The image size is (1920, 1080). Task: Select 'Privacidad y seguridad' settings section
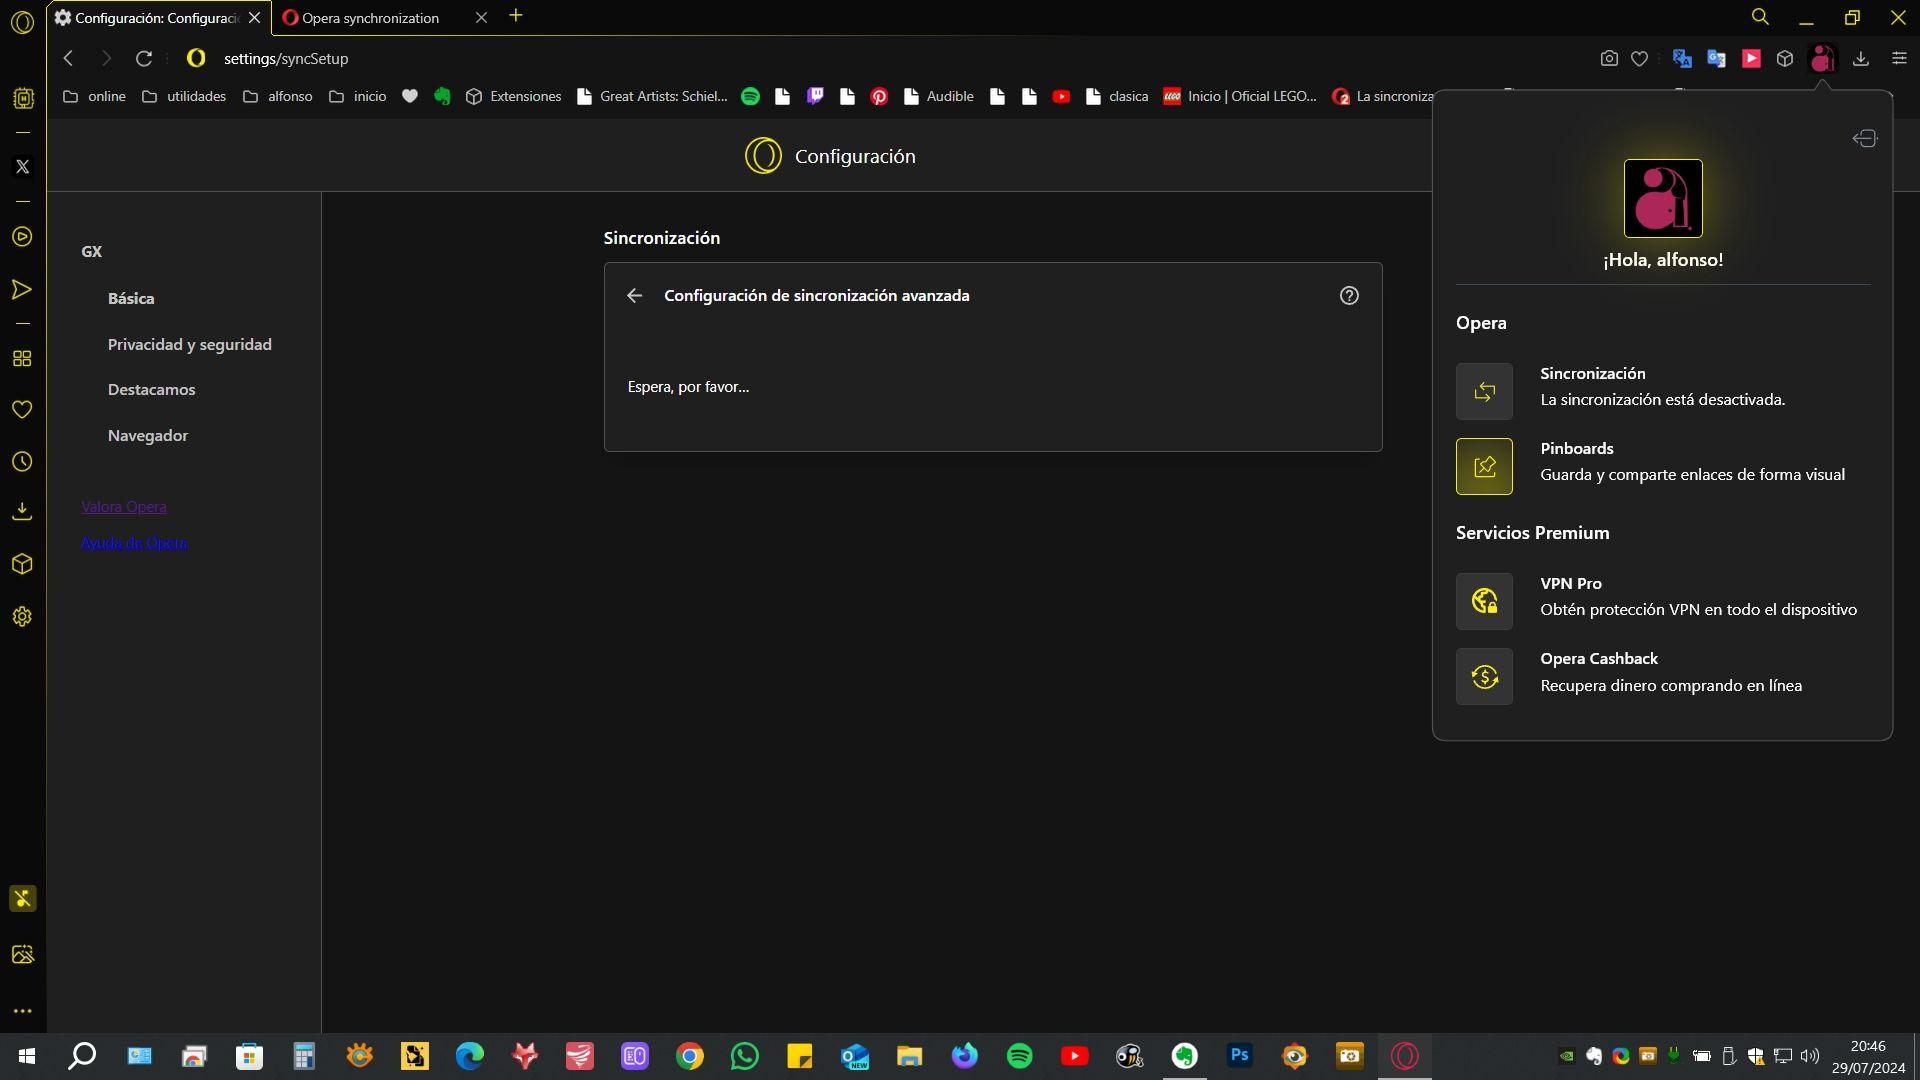[189, 344]
